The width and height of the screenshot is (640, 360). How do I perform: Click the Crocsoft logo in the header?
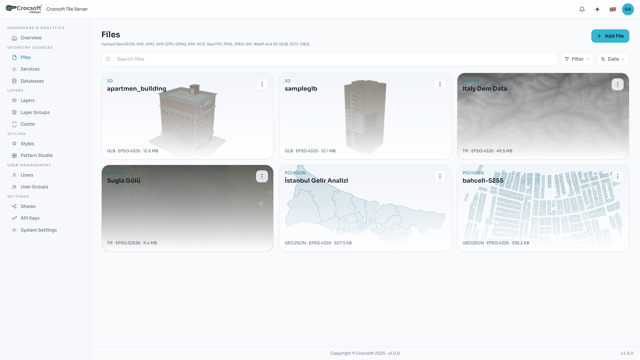pos(24,9)
